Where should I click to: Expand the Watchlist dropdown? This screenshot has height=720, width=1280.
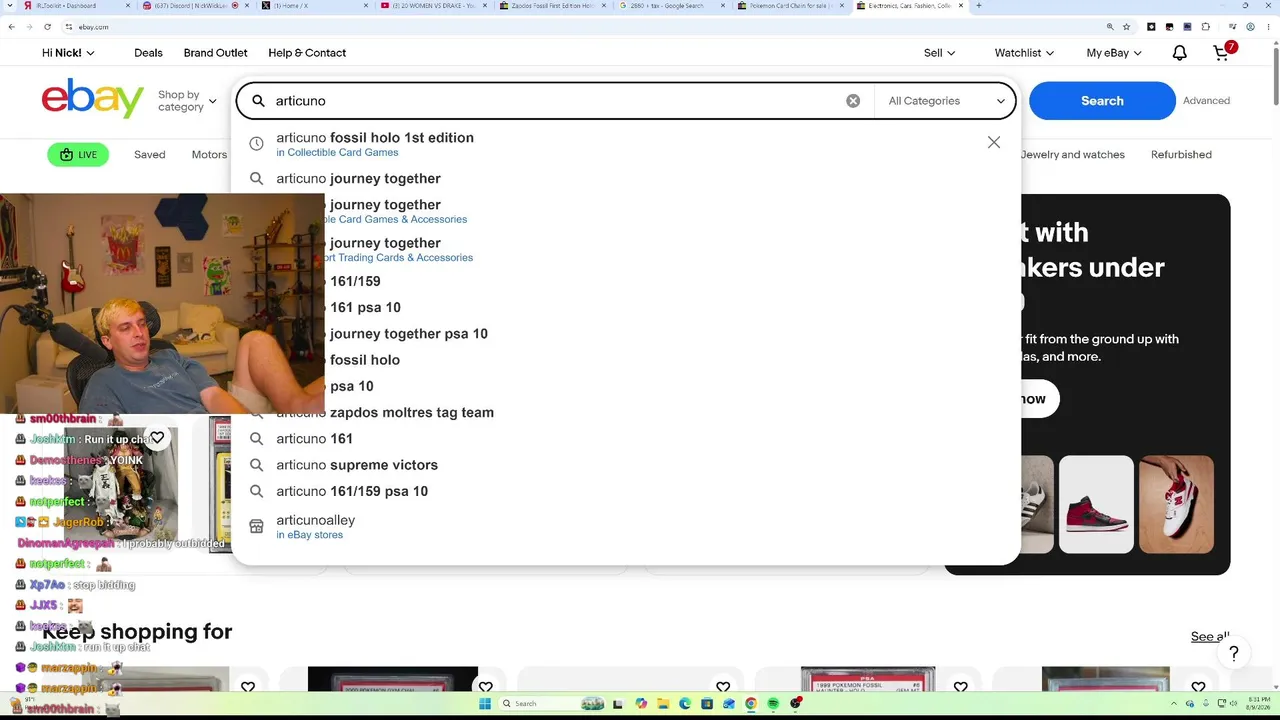[1025, 53]
